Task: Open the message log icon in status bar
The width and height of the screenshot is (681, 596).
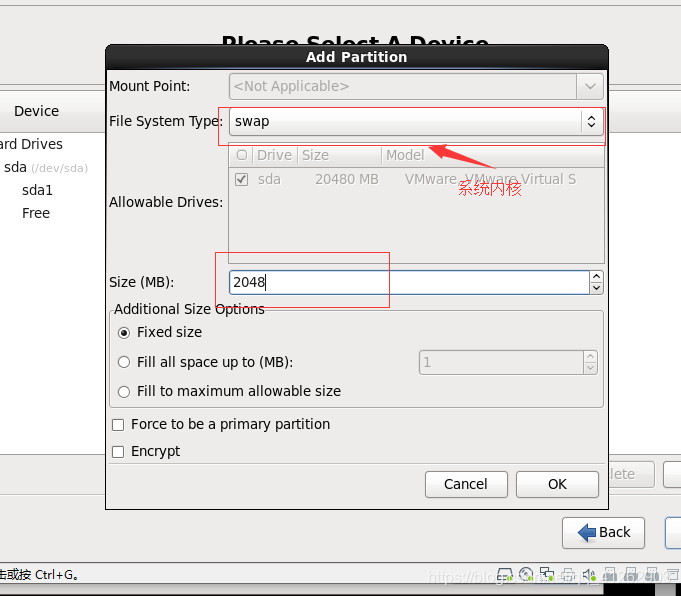Action: (x=674, y=575)
